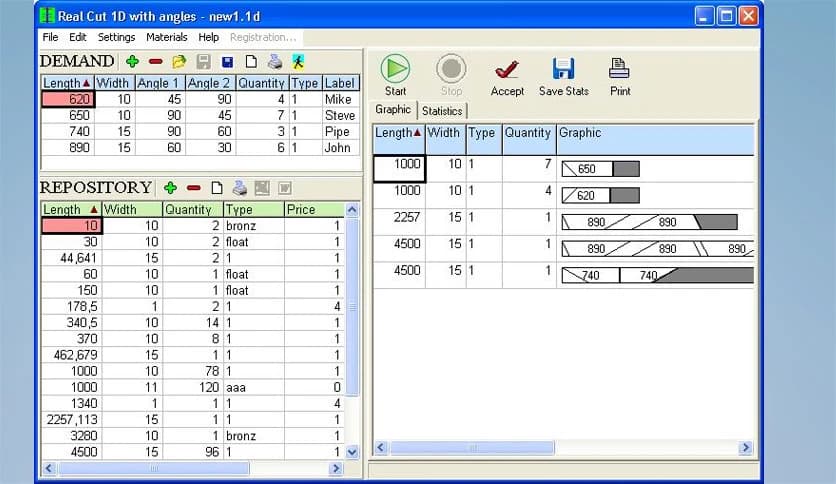Print the cutting layout
This screenshot has height=484, width=836.
pos(620,77)
